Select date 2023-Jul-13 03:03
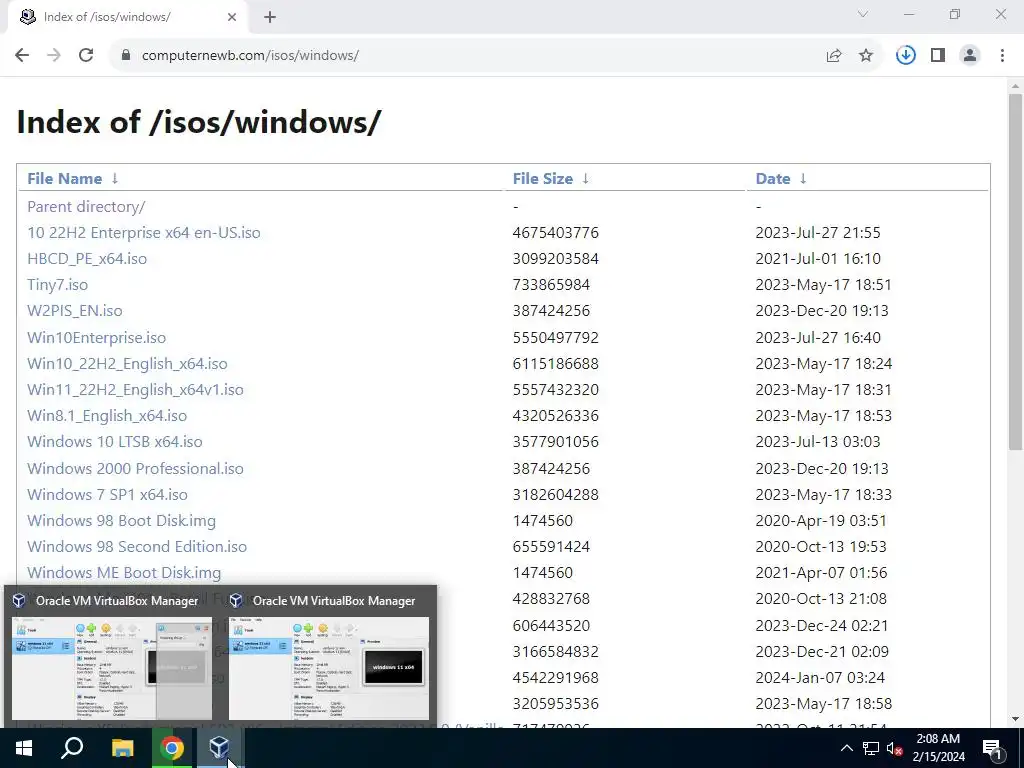Screen dimensions: 1024x768 tap(818, 442)
